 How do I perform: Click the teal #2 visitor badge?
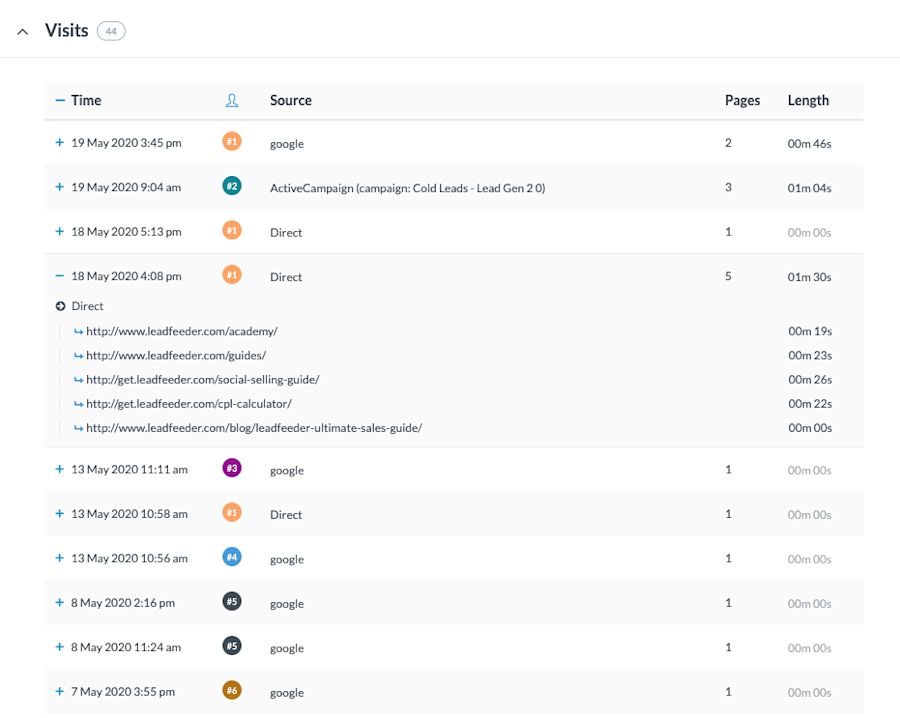click(231, 186)
